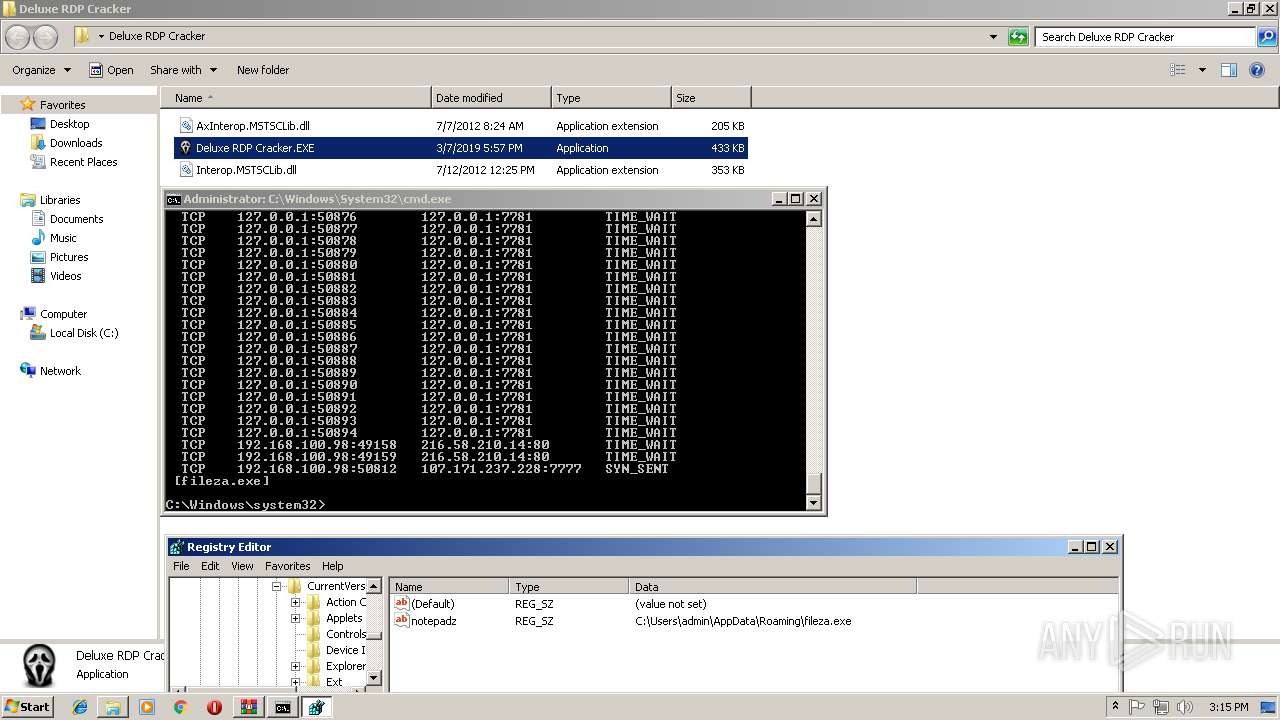Click the Start button
Image resolution: width=1280 pixels, height=720 pixels.
[x=28, y=707]
